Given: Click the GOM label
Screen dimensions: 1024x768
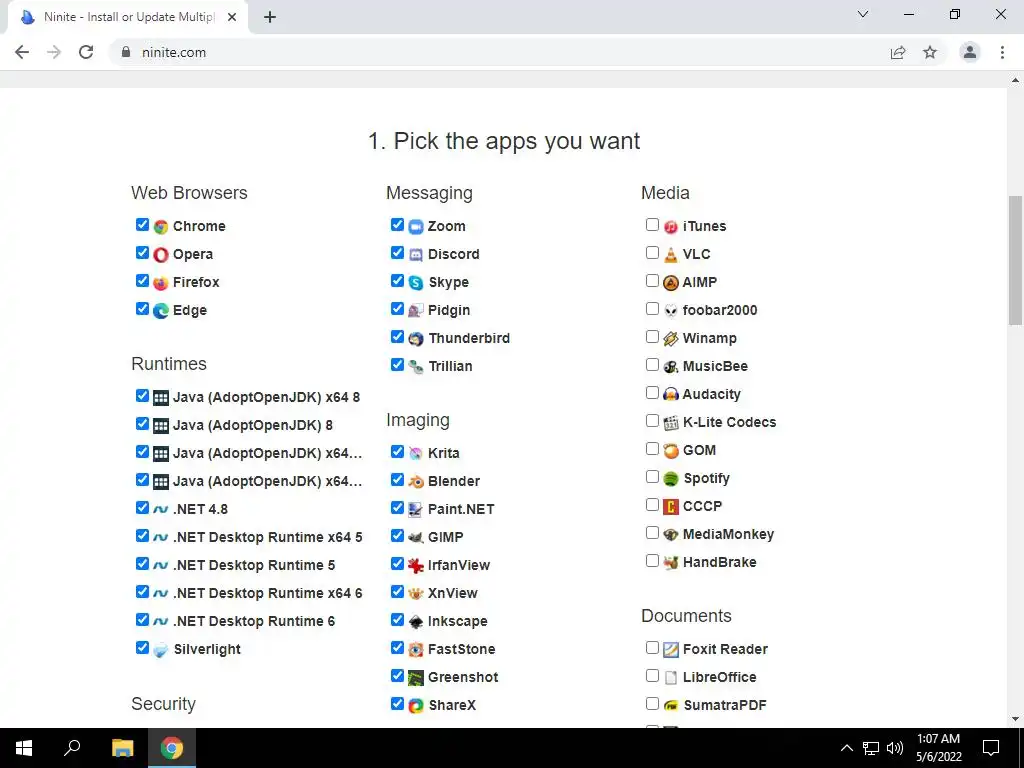Looking at the screenshot, I should click(x=699, y=451).
